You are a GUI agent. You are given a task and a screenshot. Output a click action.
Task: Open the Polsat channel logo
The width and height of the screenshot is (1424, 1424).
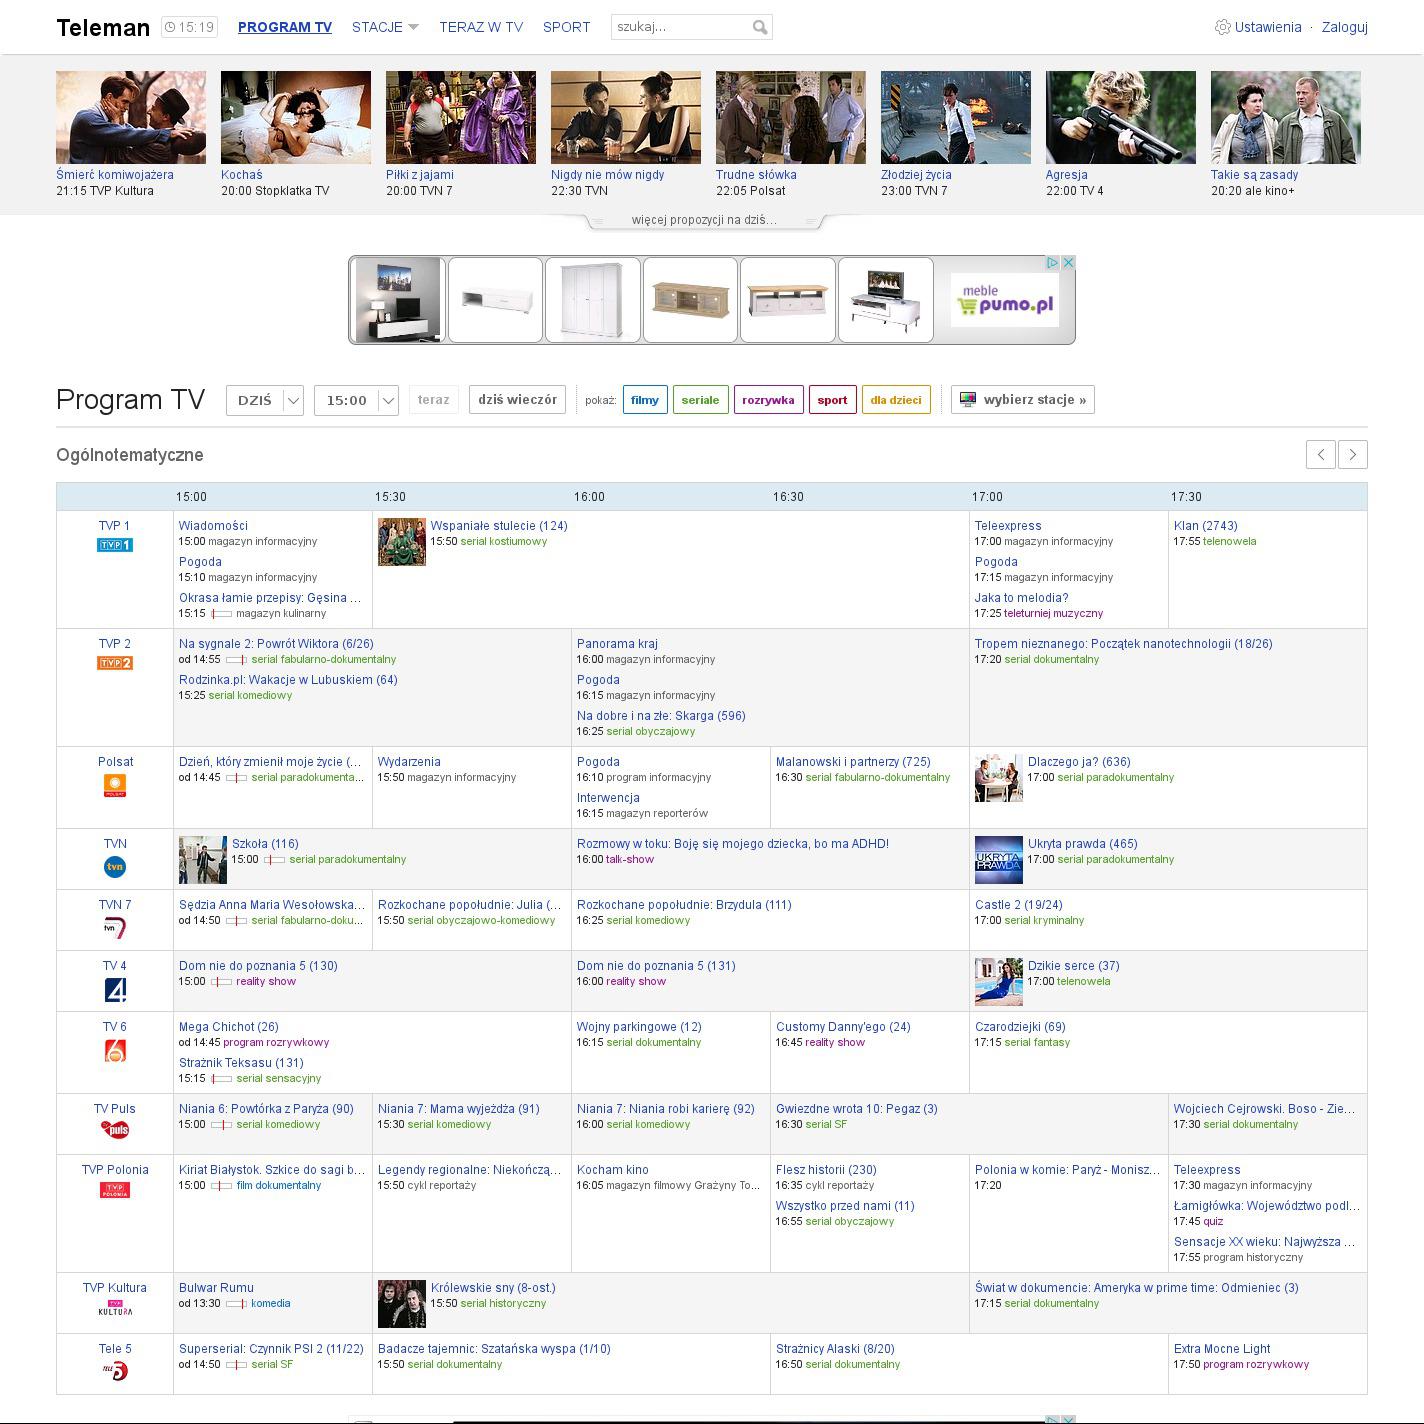point(114,786)
